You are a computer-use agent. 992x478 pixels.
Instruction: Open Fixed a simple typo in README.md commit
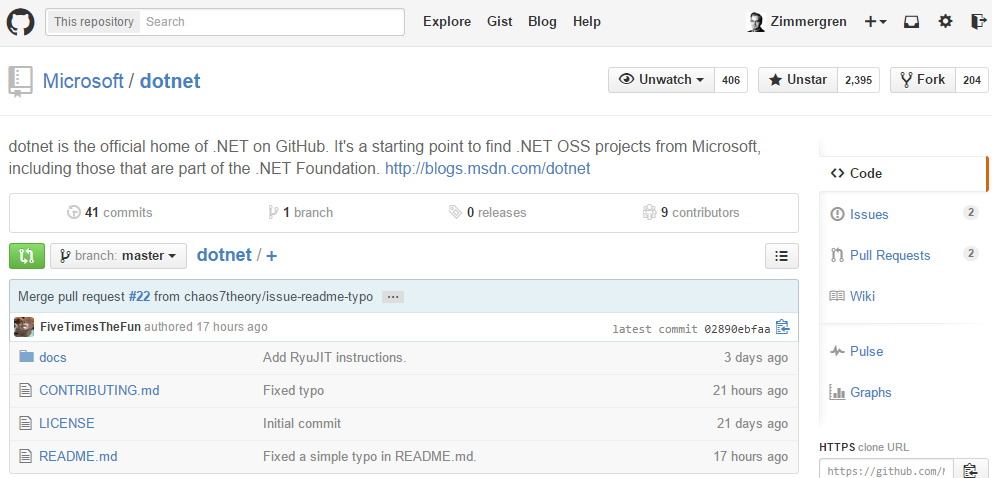coord(369,456)
